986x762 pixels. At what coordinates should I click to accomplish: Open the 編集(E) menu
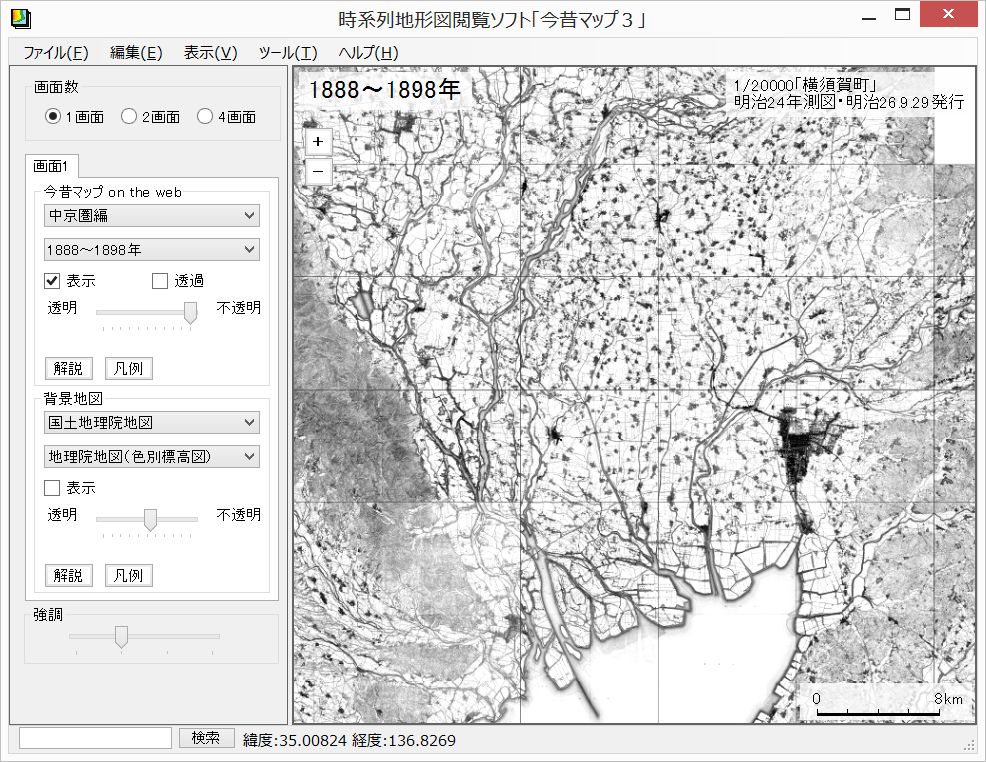point(136,53)
